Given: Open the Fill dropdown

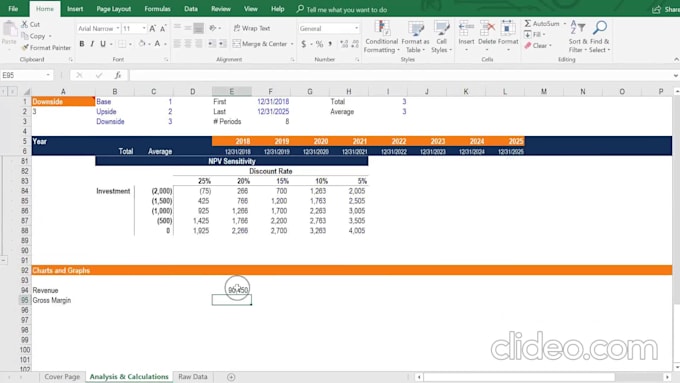Looking at the screenshot, I should 535,34.
